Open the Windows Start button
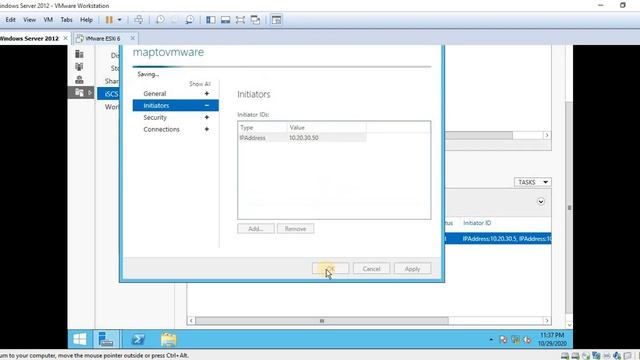Screen dimensions: 640x360 point(80,339)
